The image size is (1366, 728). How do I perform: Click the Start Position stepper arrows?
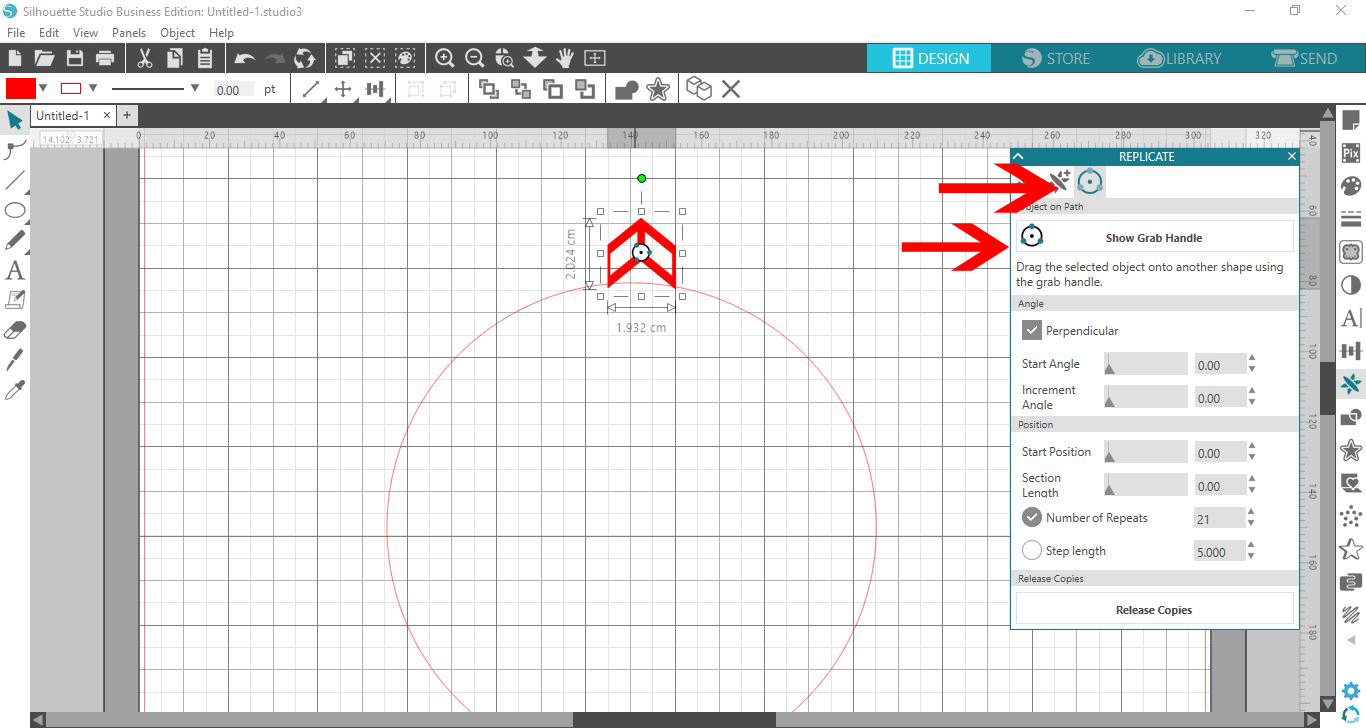click(x=1252, y=452)
